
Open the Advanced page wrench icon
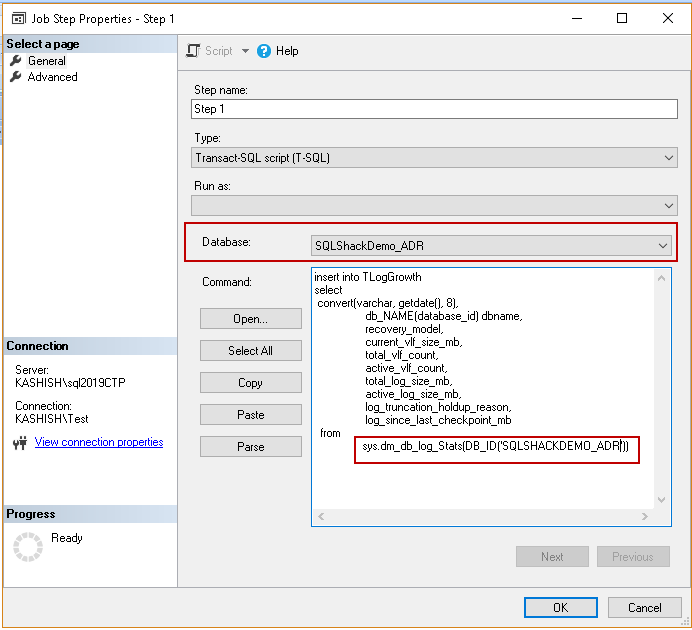tap(15, 77)
